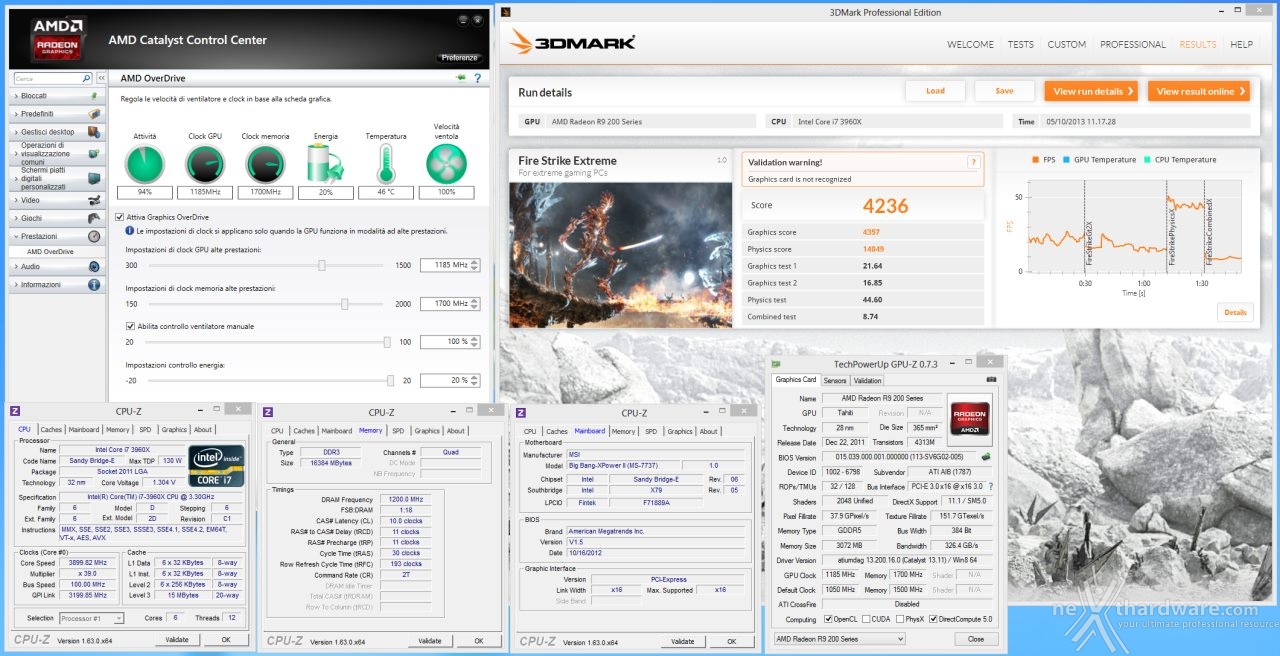Click the Clock memoria gauge icon
Screen dimensions: 1280x656
point(265,164)
